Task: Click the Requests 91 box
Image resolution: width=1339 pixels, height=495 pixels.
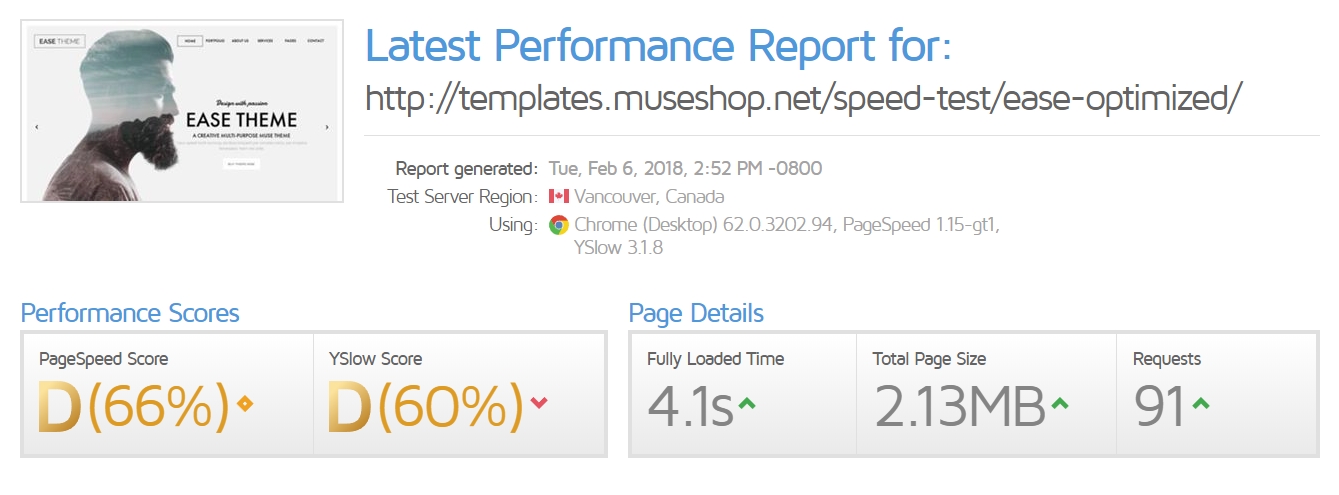Action: coord(1216,395)
